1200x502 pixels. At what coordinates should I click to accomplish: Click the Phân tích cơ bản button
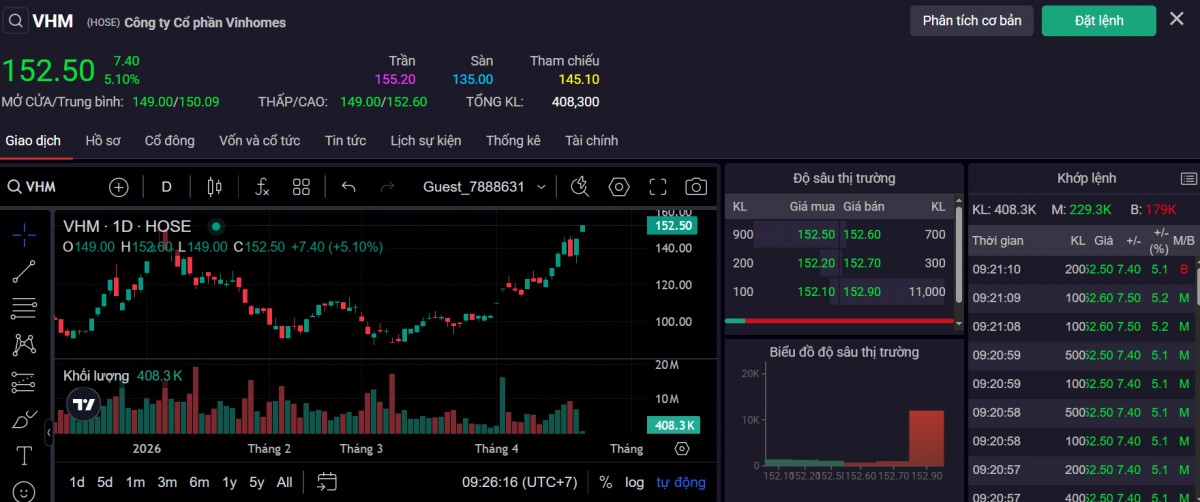point(971,21)
